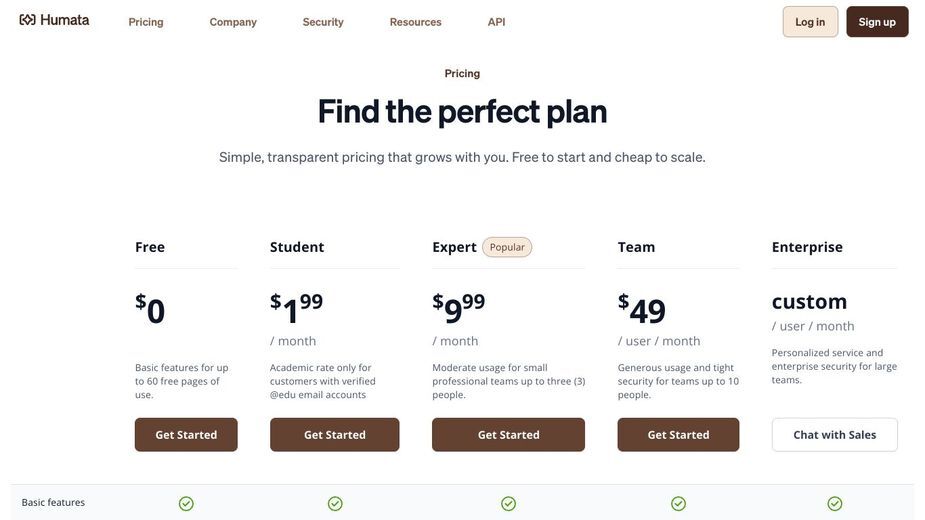Open the Pricing menu item
The width and height of the screenshot is (925, 520).
[x=146, y=22]
